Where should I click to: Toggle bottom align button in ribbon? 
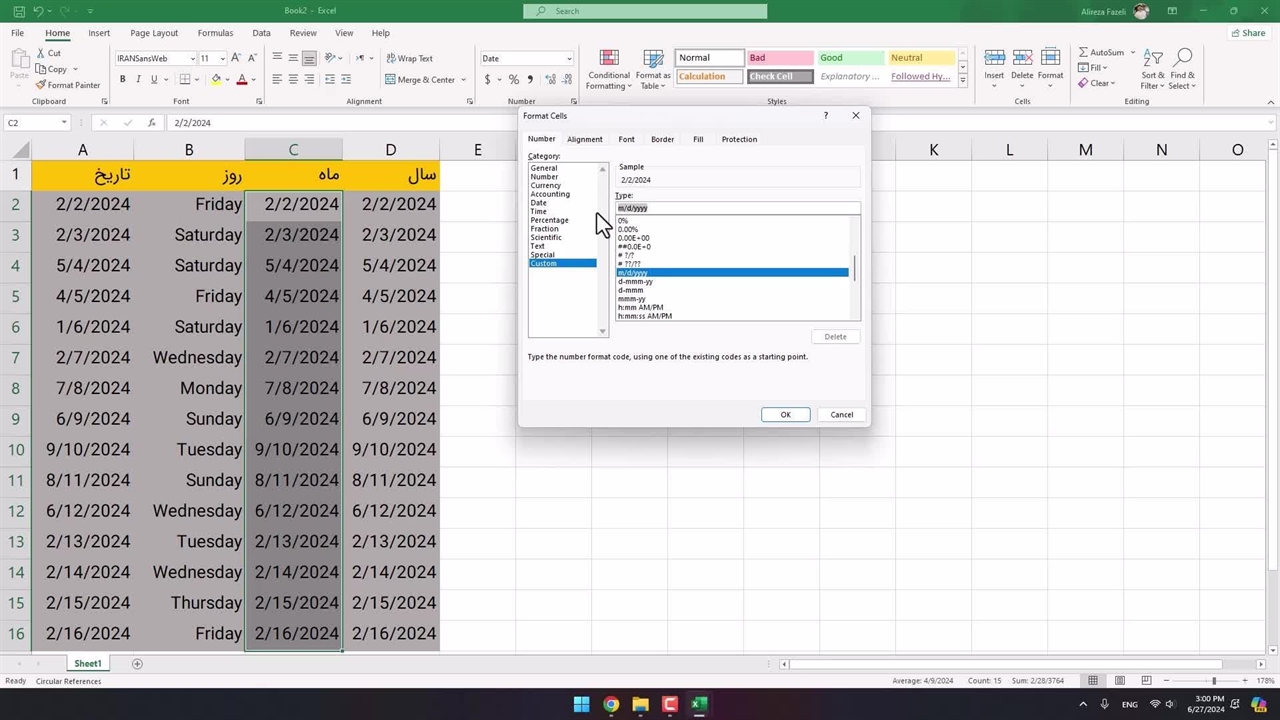pyautogui.click(x=310, y=58)
